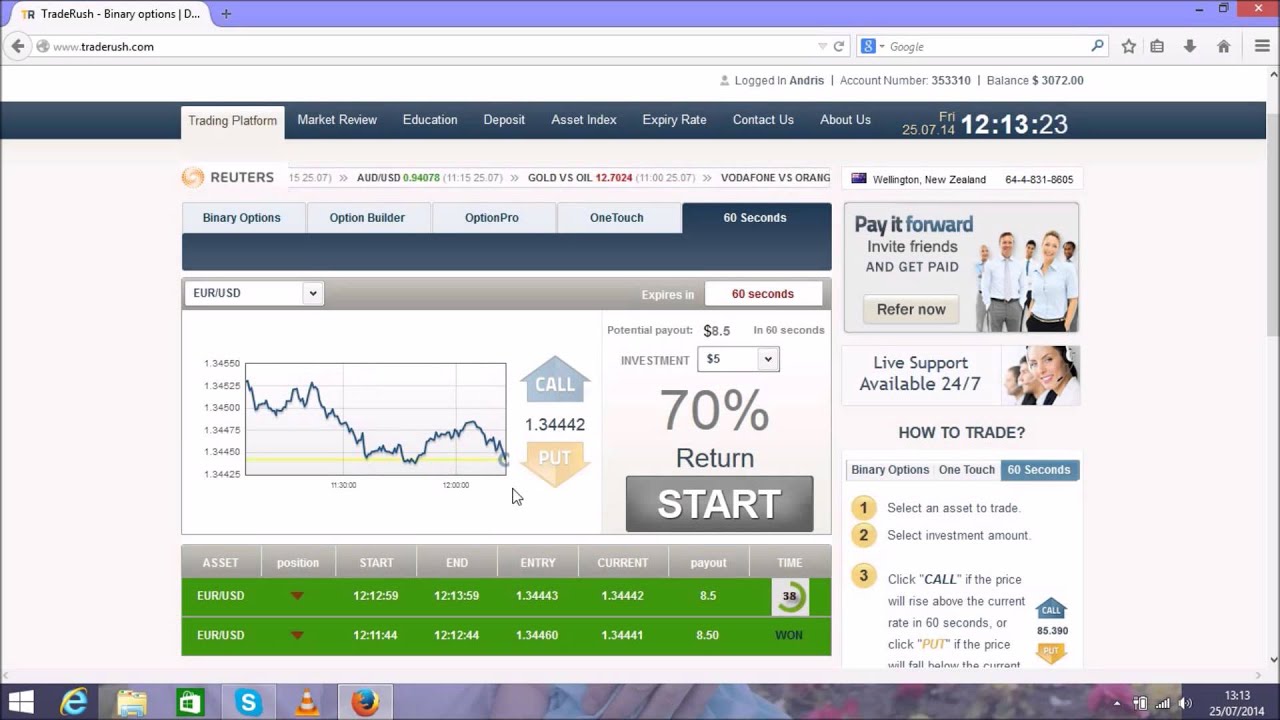Screen dimensions: 1280x720
Task: Open the About Us page
Action: pos(845,120)
